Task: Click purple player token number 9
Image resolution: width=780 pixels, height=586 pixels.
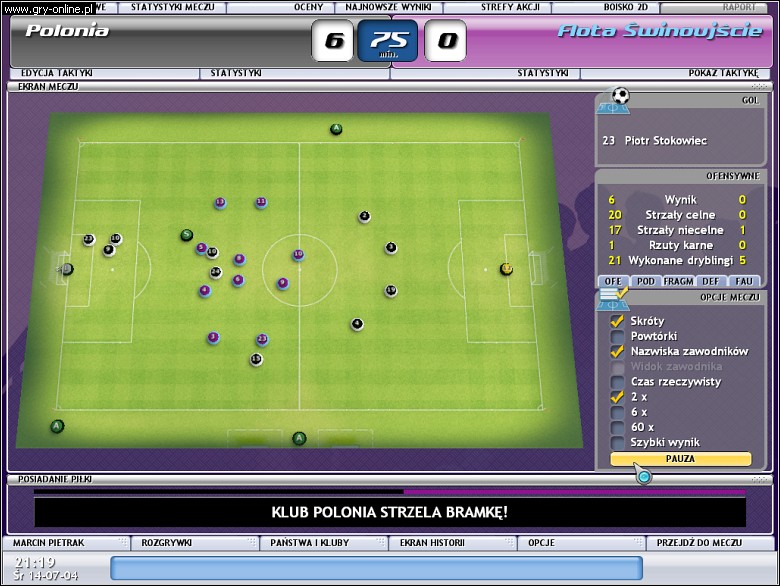Action: point(283,284)
